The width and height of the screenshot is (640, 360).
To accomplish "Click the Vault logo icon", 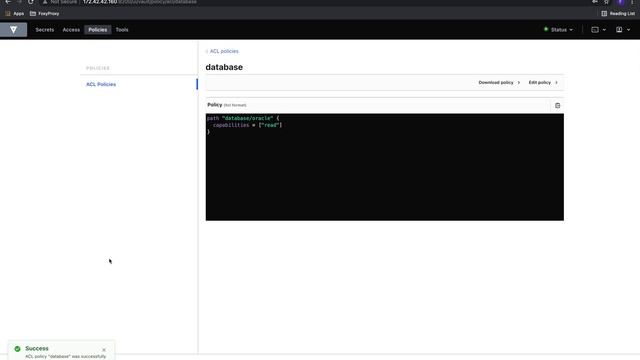I will (x=13, y=30).
